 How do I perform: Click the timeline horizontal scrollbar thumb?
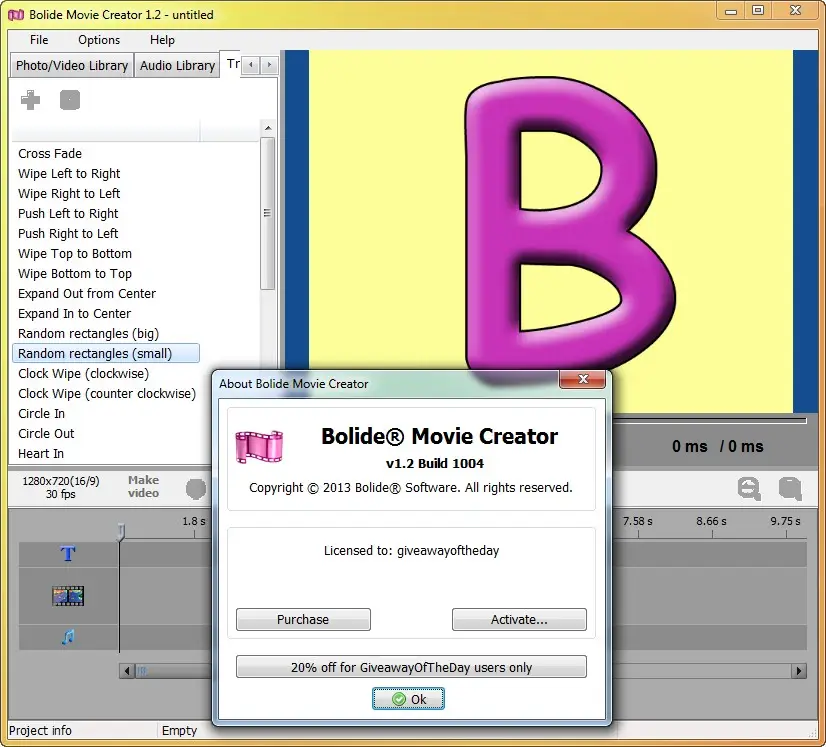174,671
